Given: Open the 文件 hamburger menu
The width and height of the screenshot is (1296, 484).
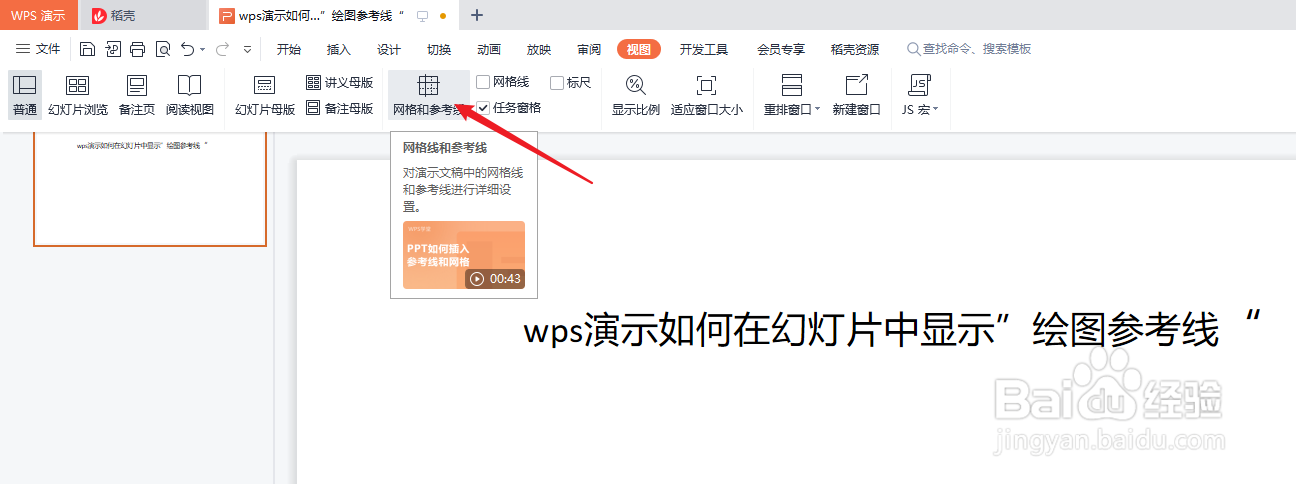Looking at the screenshot, I should tap(38, 49).
